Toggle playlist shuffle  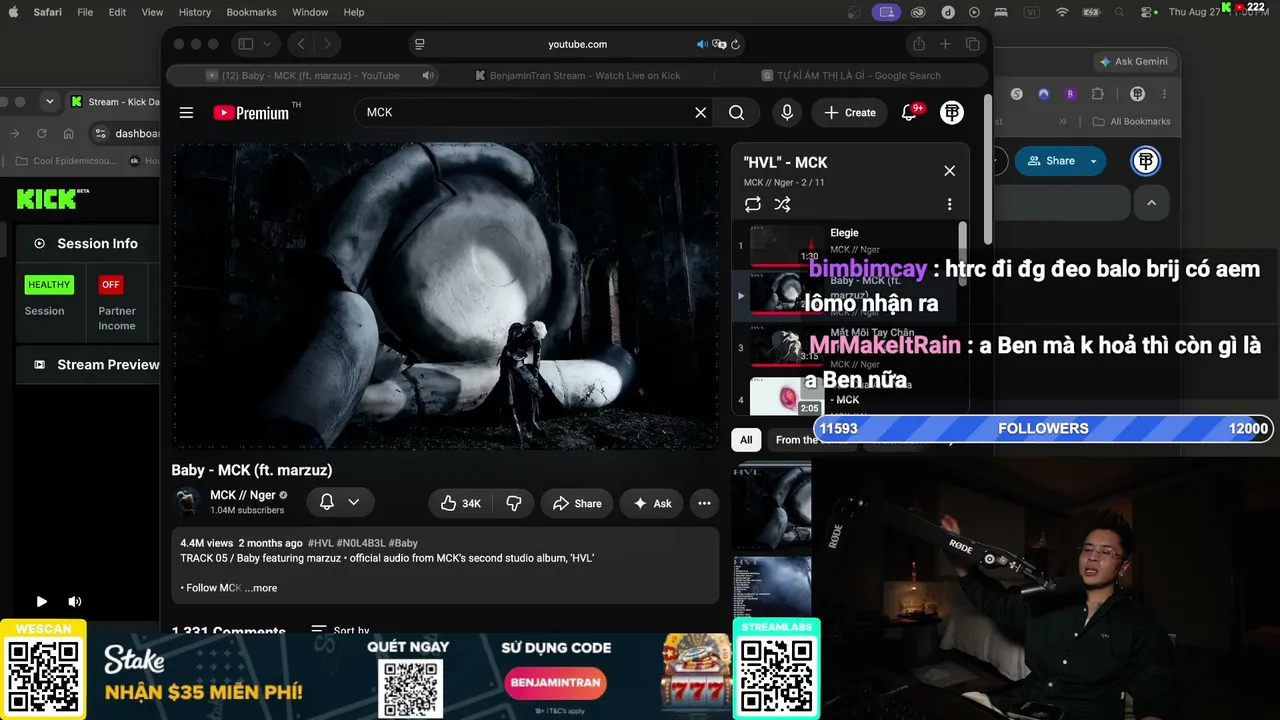tap(782, 204)
